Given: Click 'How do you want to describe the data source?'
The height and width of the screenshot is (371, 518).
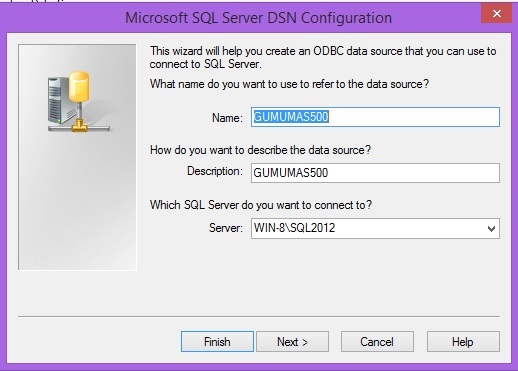Looking at the screenshot, I should point(260,150).
